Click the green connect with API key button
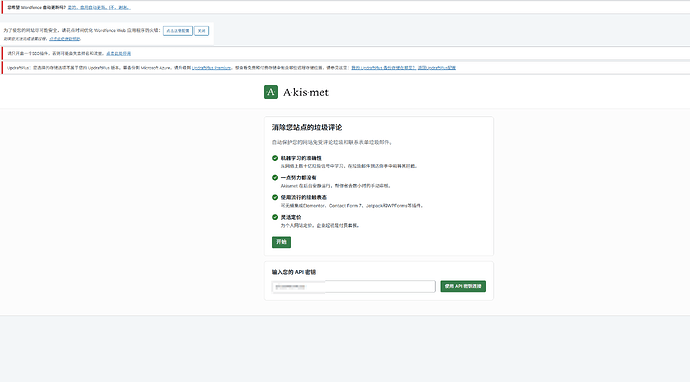690x382 pixels. point(463,286)
